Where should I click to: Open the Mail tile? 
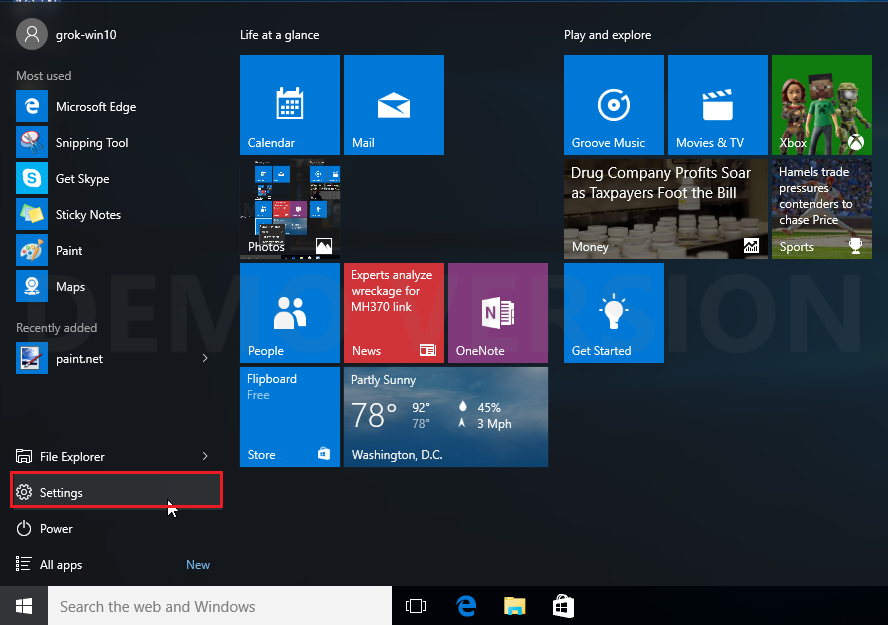point(394,105)
